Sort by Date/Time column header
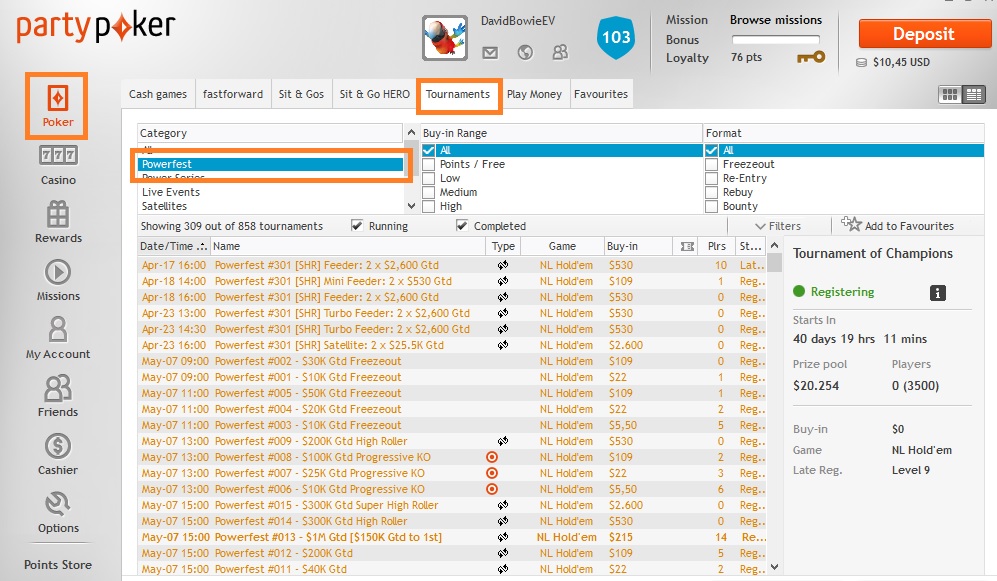 pyautogui.click(x=173, y=246)
